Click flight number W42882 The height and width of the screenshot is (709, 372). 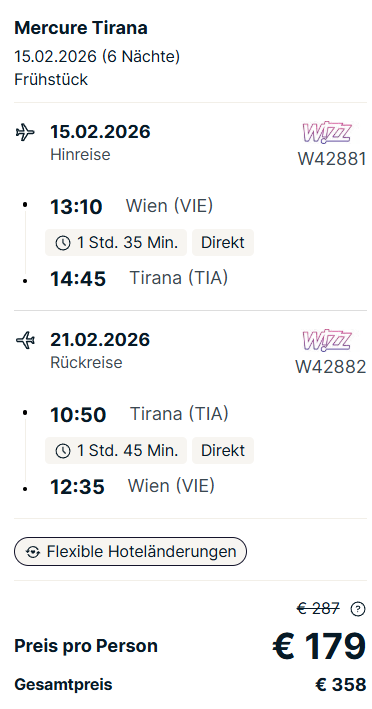[x=331, y=367]
